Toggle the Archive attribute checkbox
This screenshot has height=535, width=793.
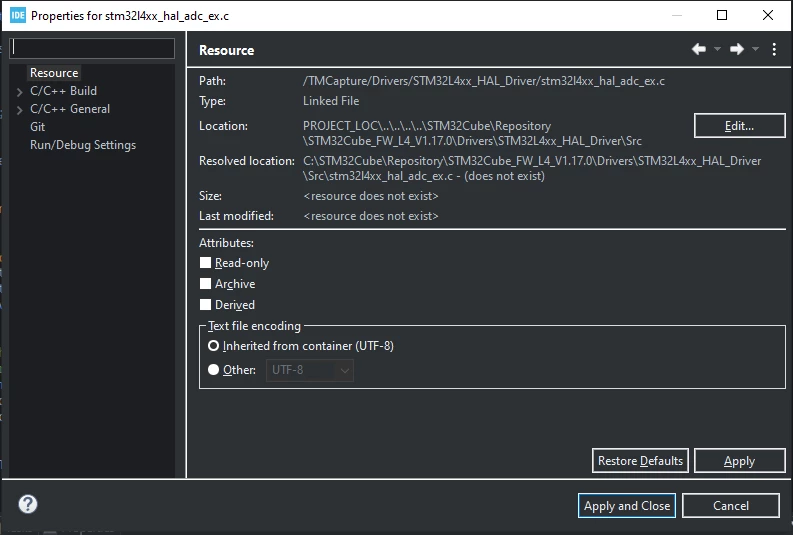coord(205,284)
